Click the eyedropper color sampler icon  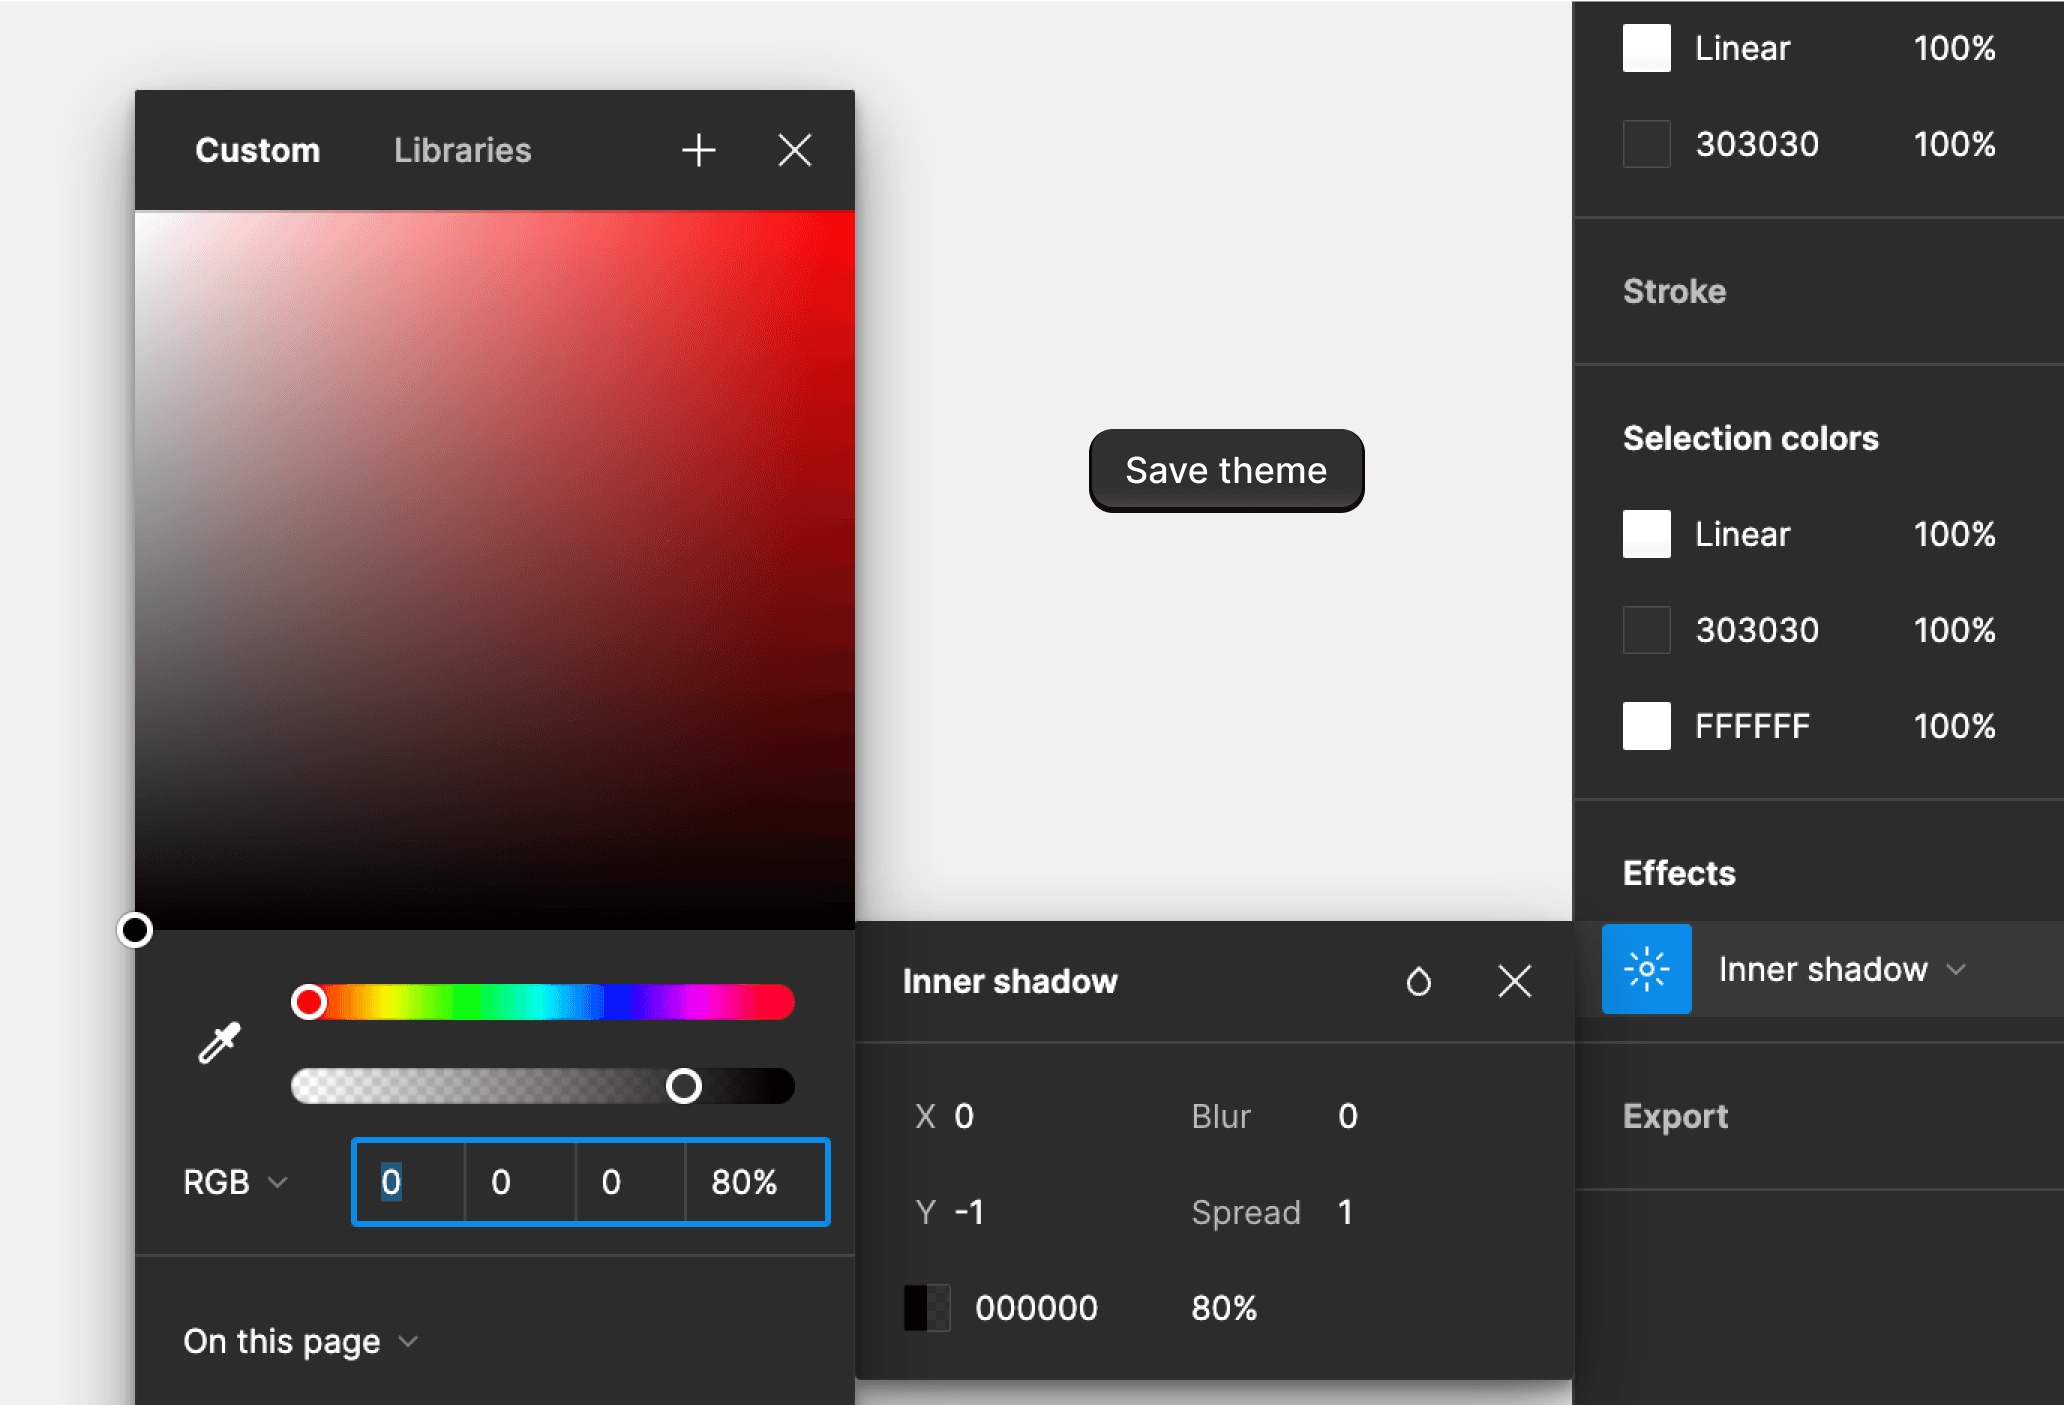(219, 1043)
